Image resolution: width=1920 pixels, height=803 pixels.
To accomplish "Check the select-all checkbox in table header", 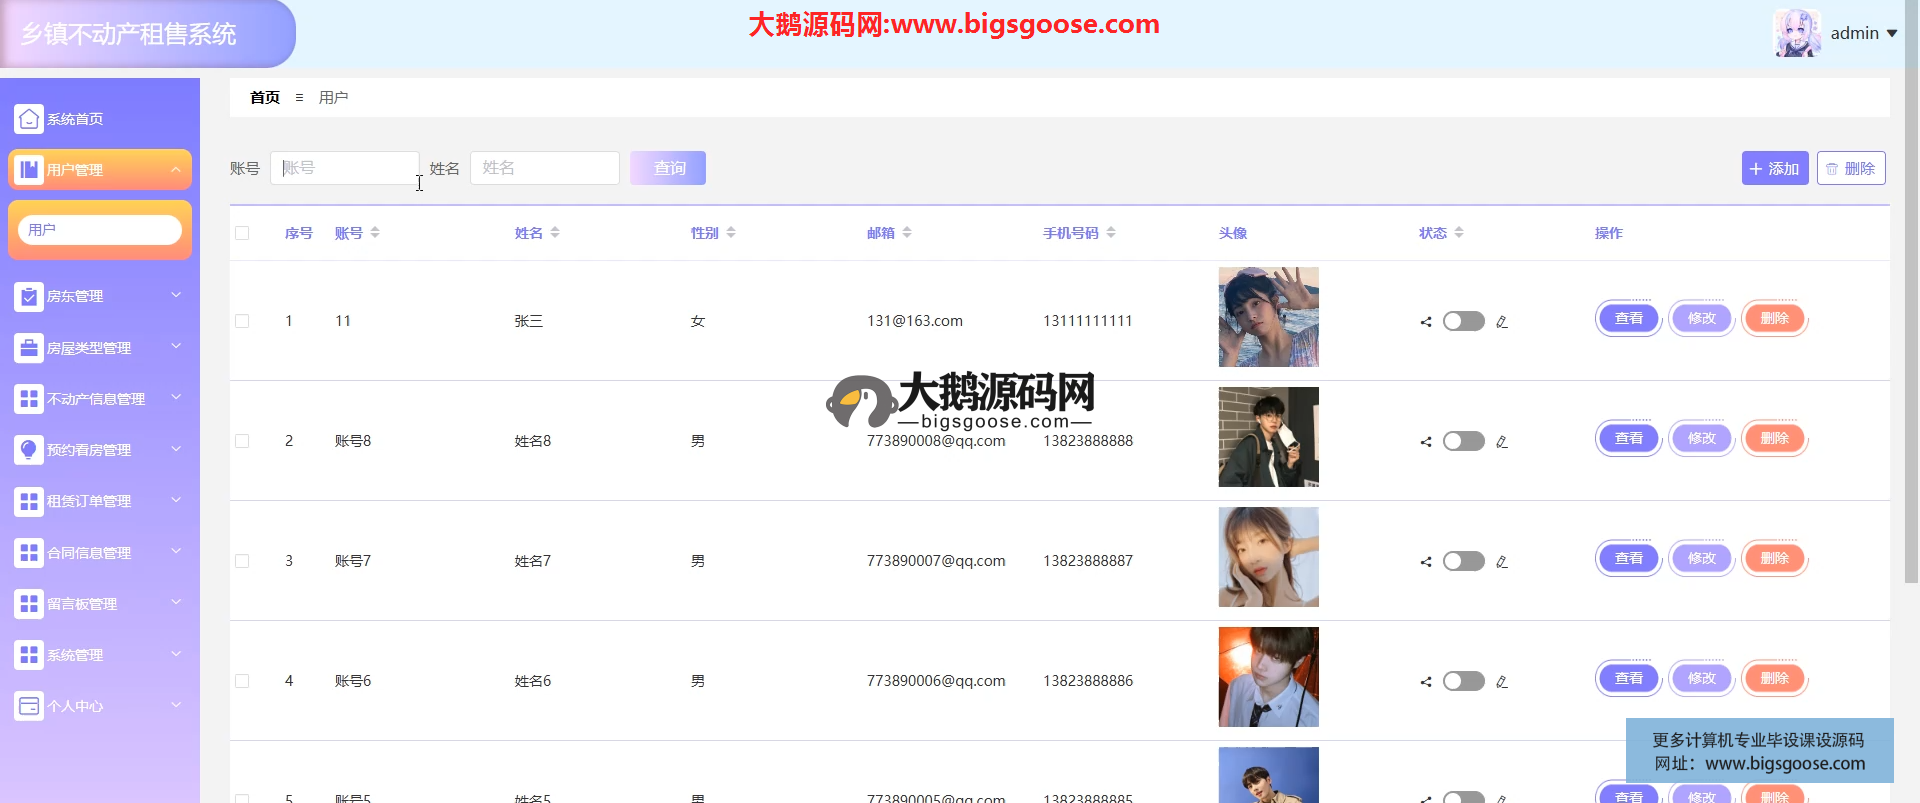I will click(242, 233).
